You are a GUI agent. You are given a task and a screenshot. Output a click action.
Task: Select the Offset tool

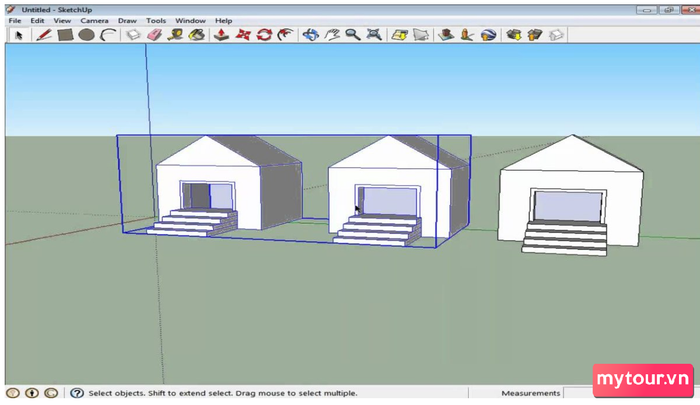pos(285,35)
